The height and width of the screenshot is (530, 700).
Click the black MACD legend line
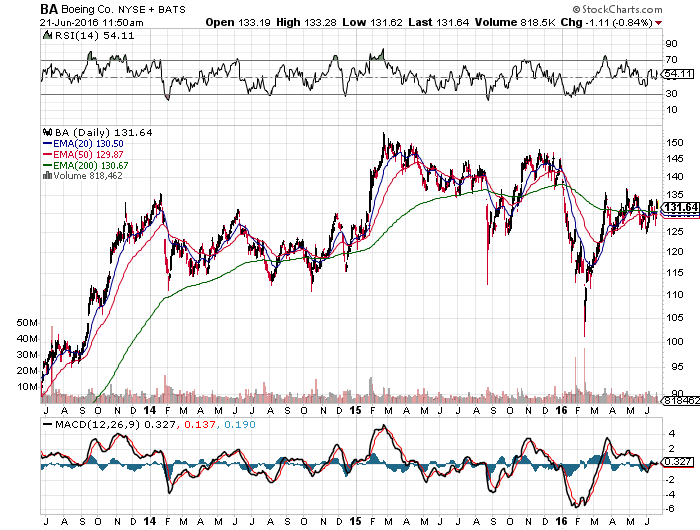47,424
